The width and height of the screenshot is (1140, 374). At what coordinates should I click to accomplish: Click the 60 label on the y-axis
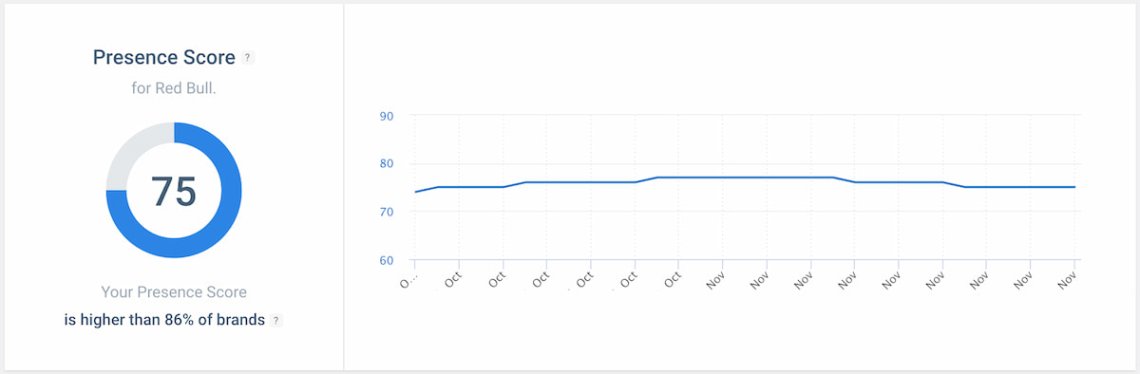[x=386, y=260]
